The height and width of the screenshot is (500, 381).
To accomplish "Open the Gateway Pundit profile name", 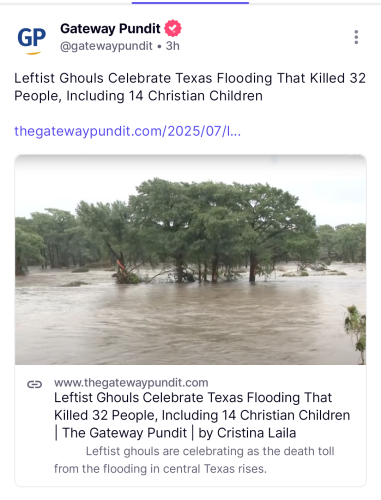I will (x=110, y=29).
